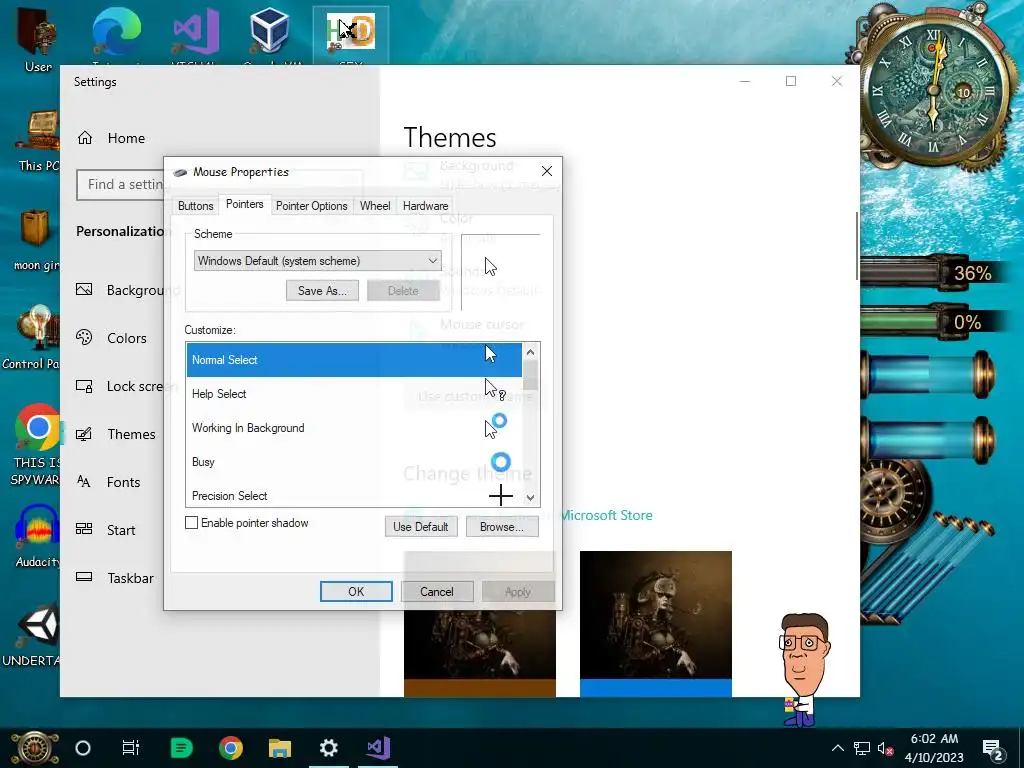Confirm Mouse Properties with OK
Viewport: 1024px width, 768px height.
[356, 591]
